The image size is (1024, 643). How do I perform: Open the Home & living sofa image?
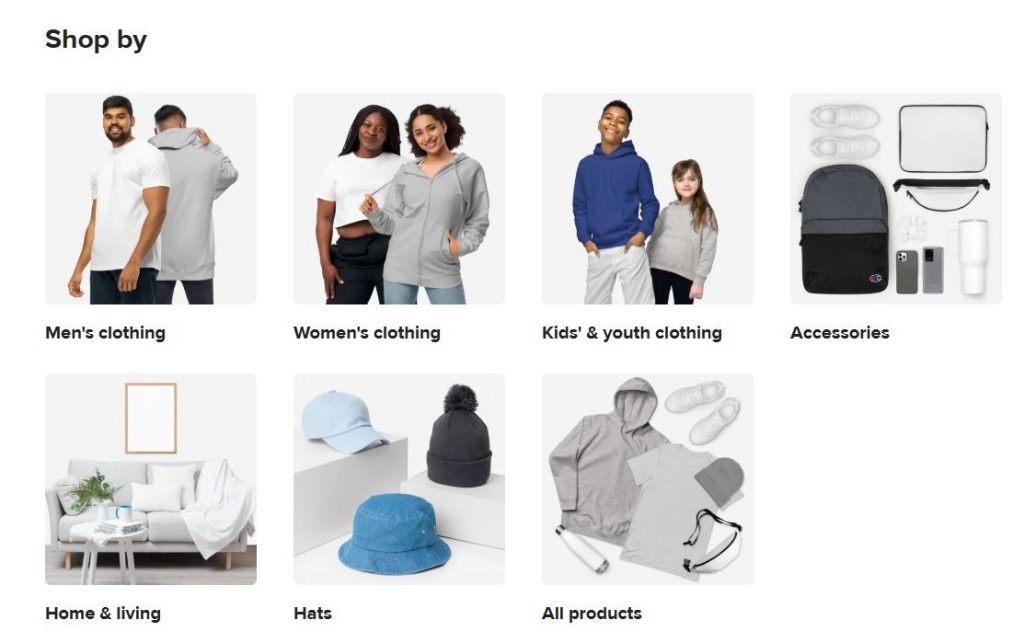tap(151, 479)
